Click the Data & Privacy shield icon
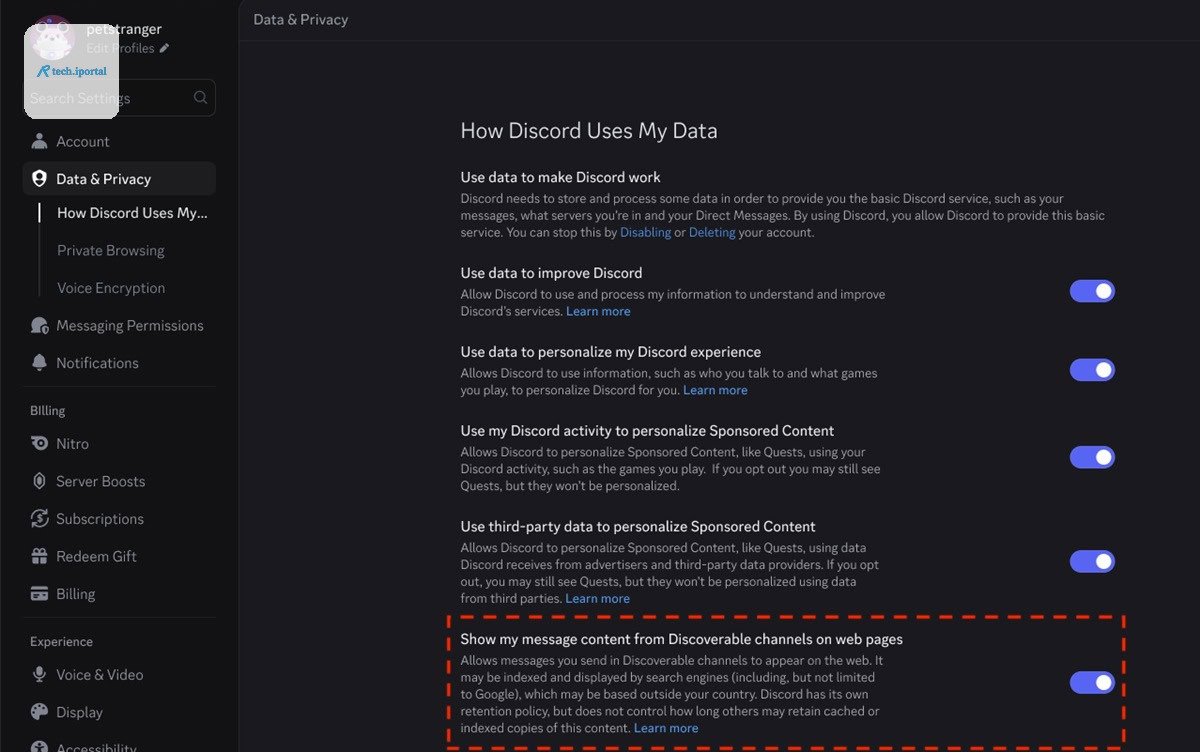1200x752 pixels. click(39, 179)
